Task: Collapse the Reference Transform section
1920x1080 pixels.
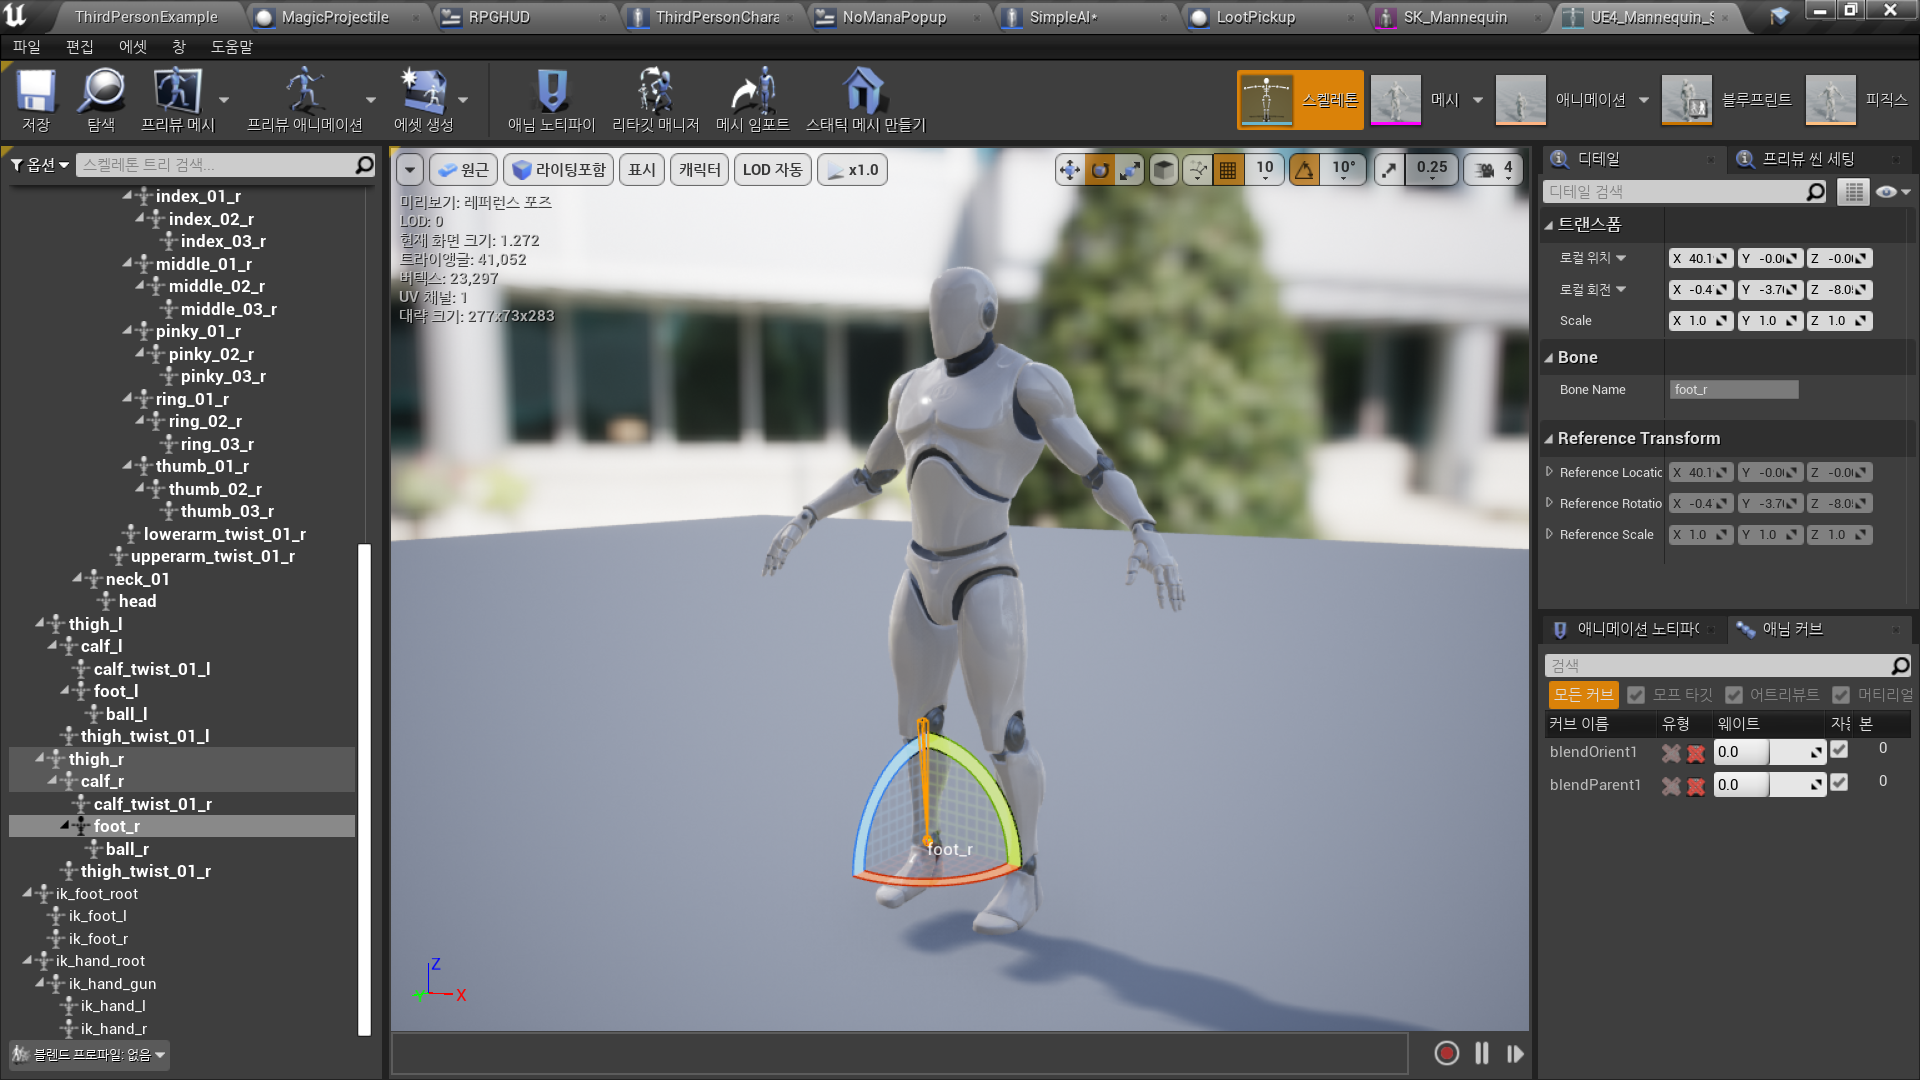Action: tap(1548, 438)
